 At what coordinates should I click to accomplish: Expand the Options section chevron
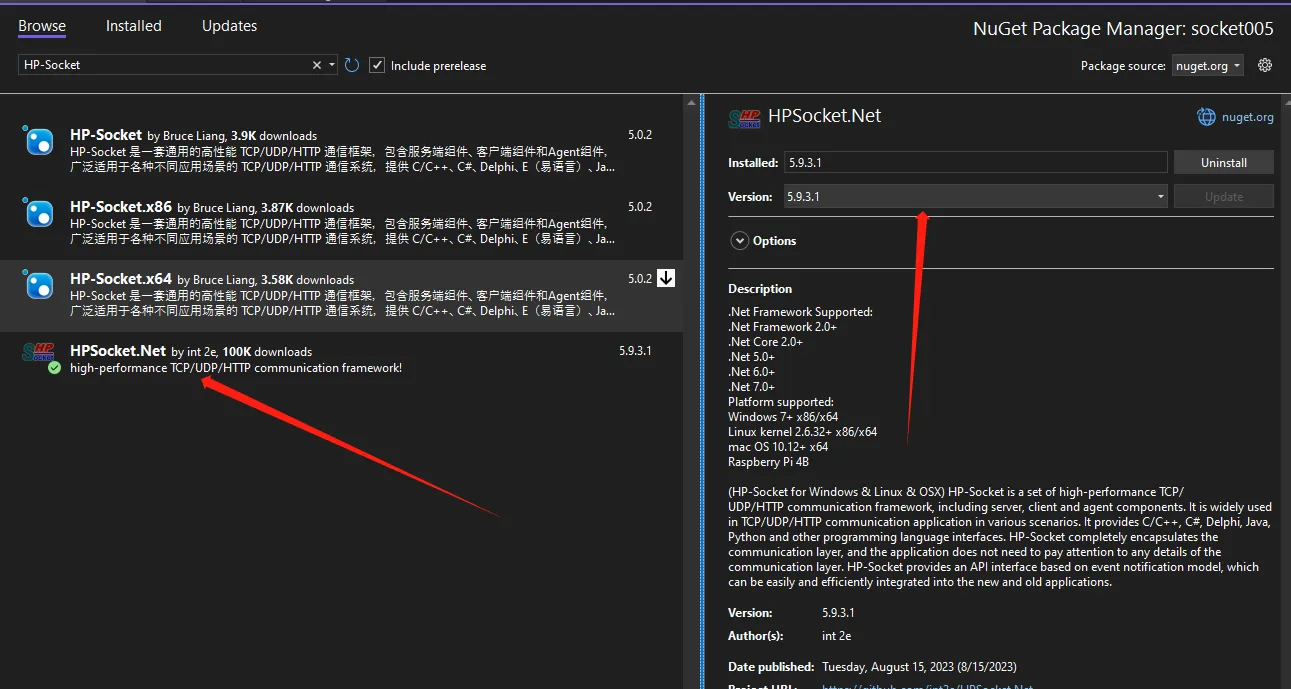(740, 241)
